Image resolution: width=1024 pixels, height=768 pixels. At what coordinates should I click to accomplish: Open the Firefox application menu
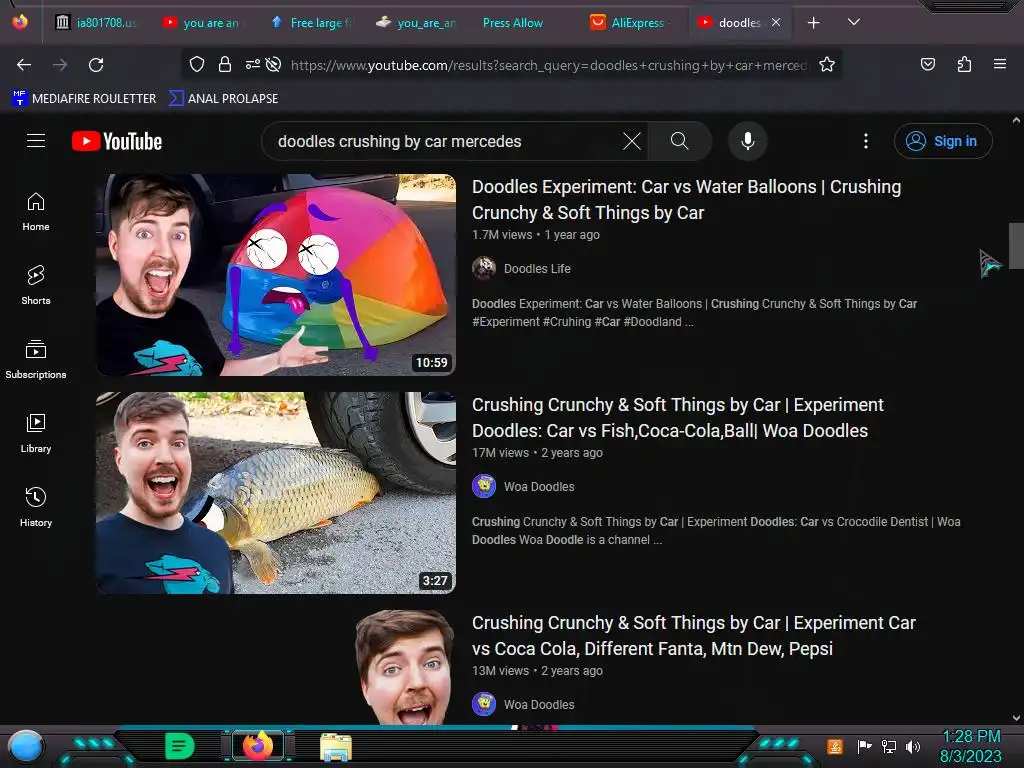click(x=1000, y=65)
